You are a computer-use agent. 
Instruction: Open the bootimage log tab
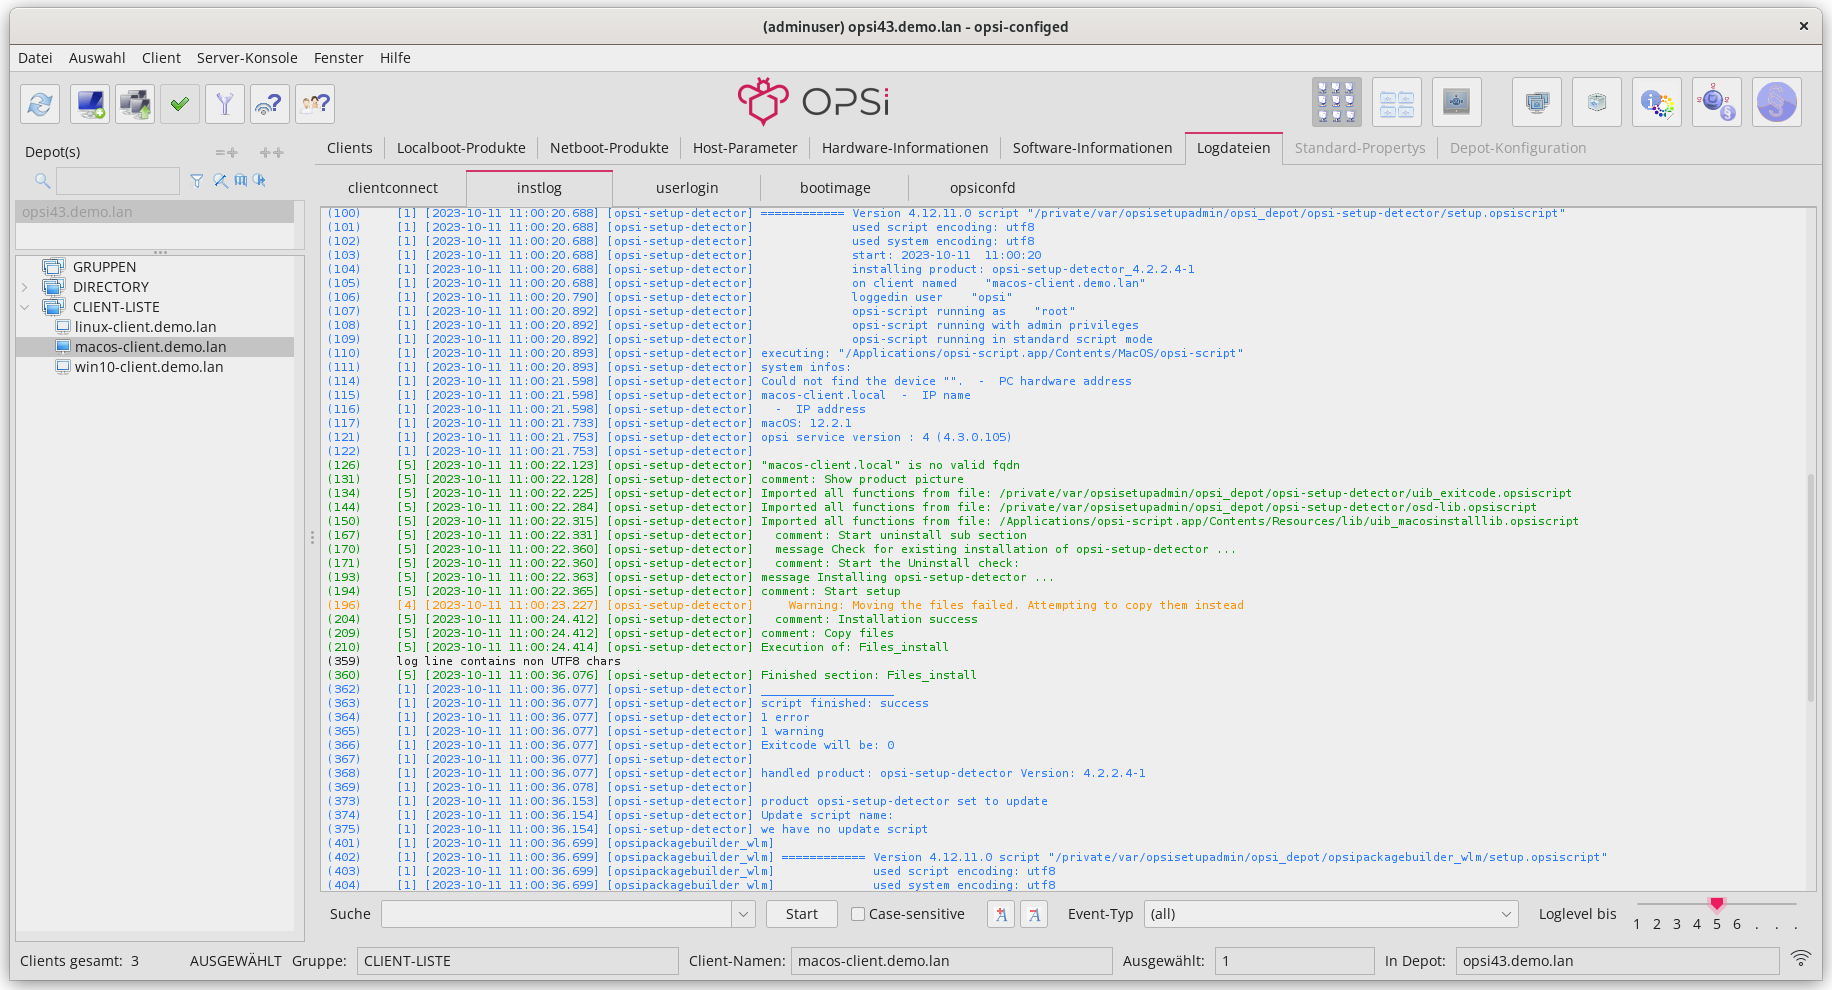click(835, 188)
